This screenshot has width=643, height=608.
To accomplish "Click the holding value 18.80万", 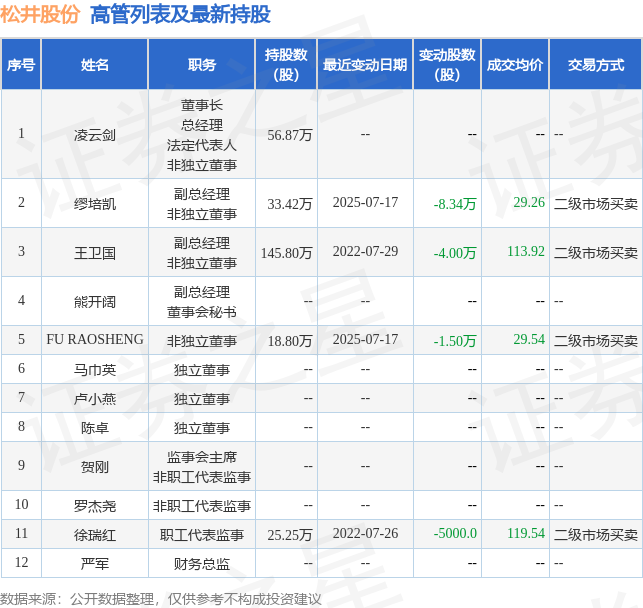I will (290, 341).
